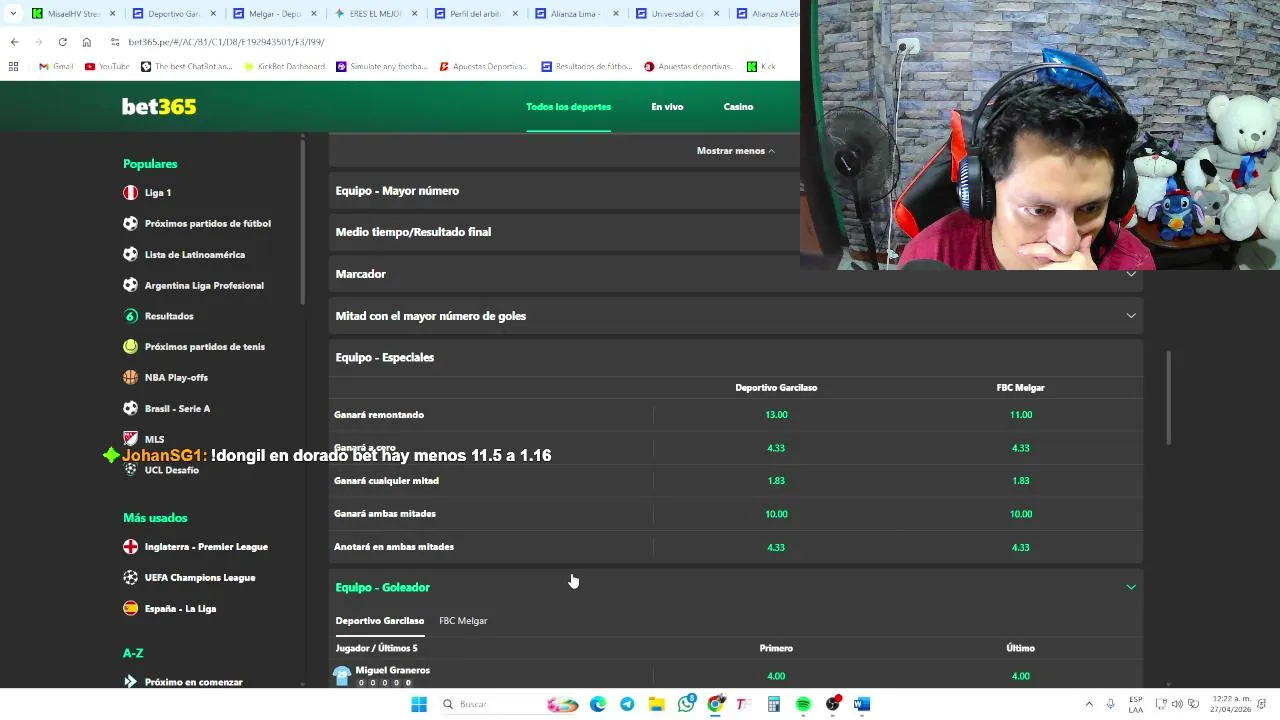
Task: Click the address bar URL
Action: [x=226, y=42]
